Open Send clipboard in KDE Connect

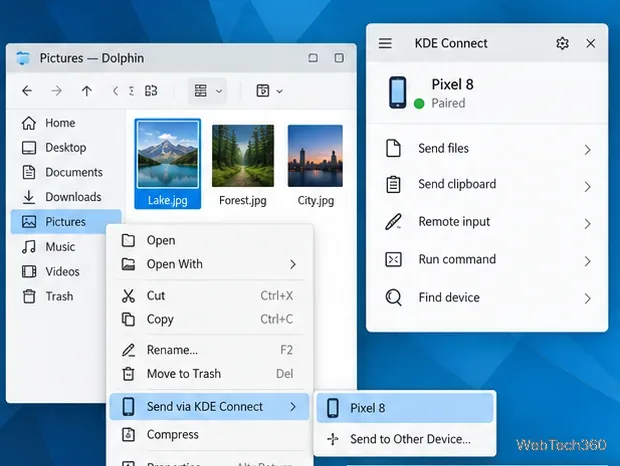click(x=487, y=185)
